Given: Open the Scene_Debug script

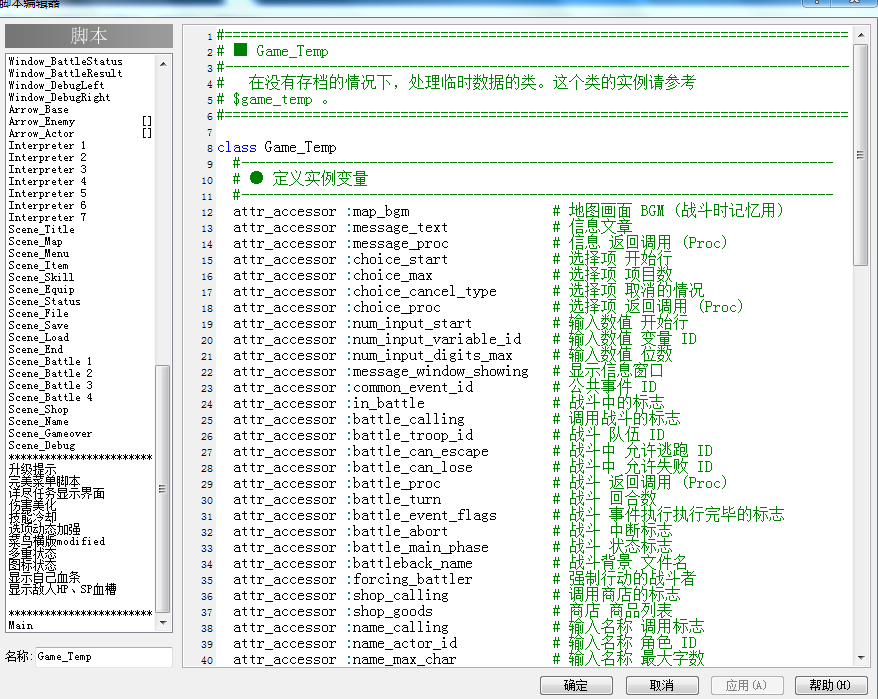Looking at the screenshot, I should [41, 445].
